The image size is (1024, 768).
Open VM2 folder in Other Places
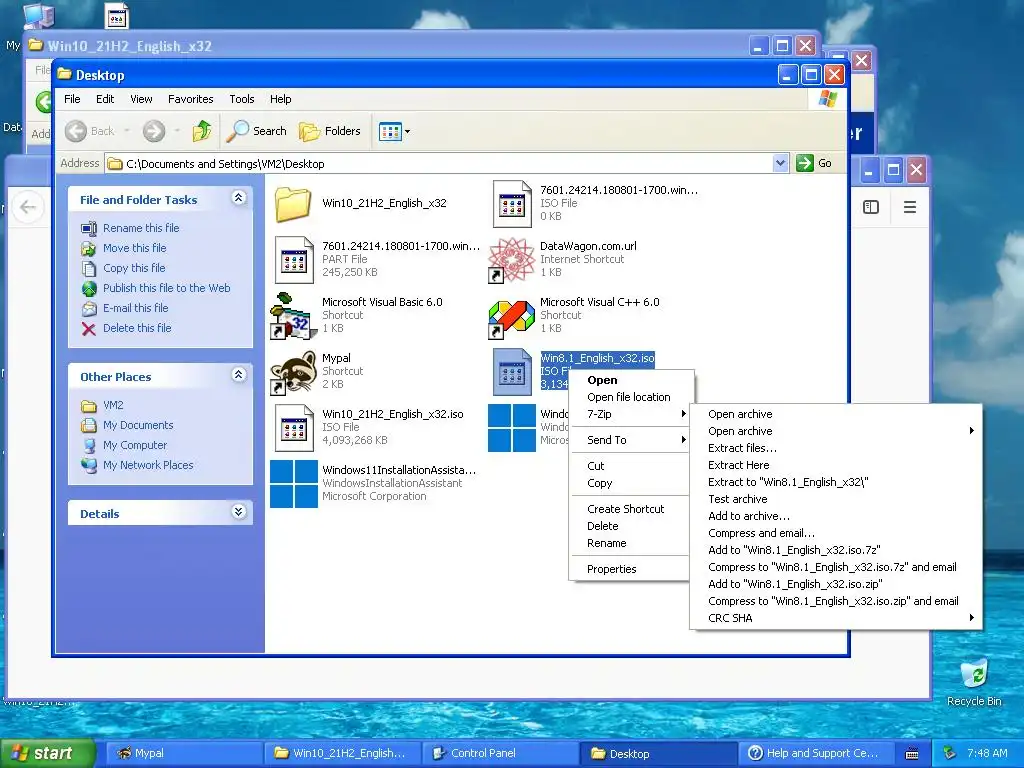(113, 406)
